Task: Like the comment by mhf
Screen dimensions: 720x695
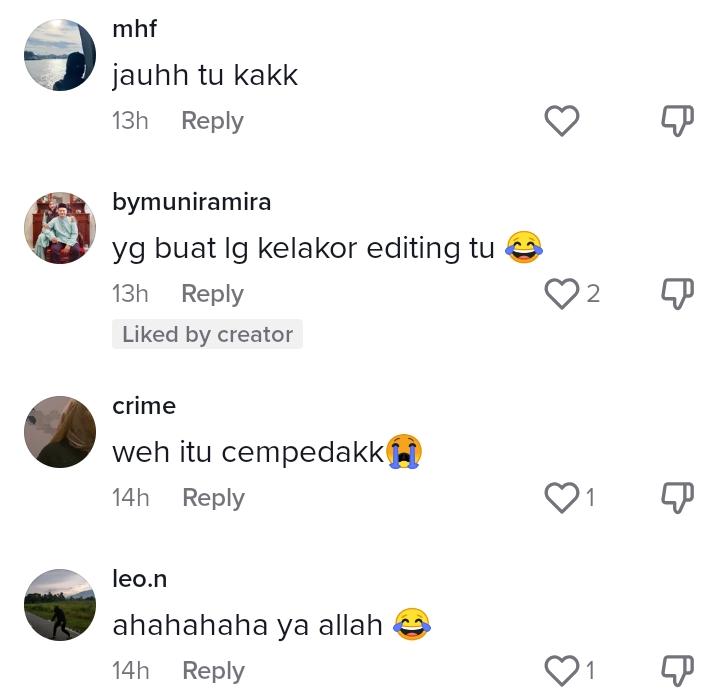Action: 561,121
